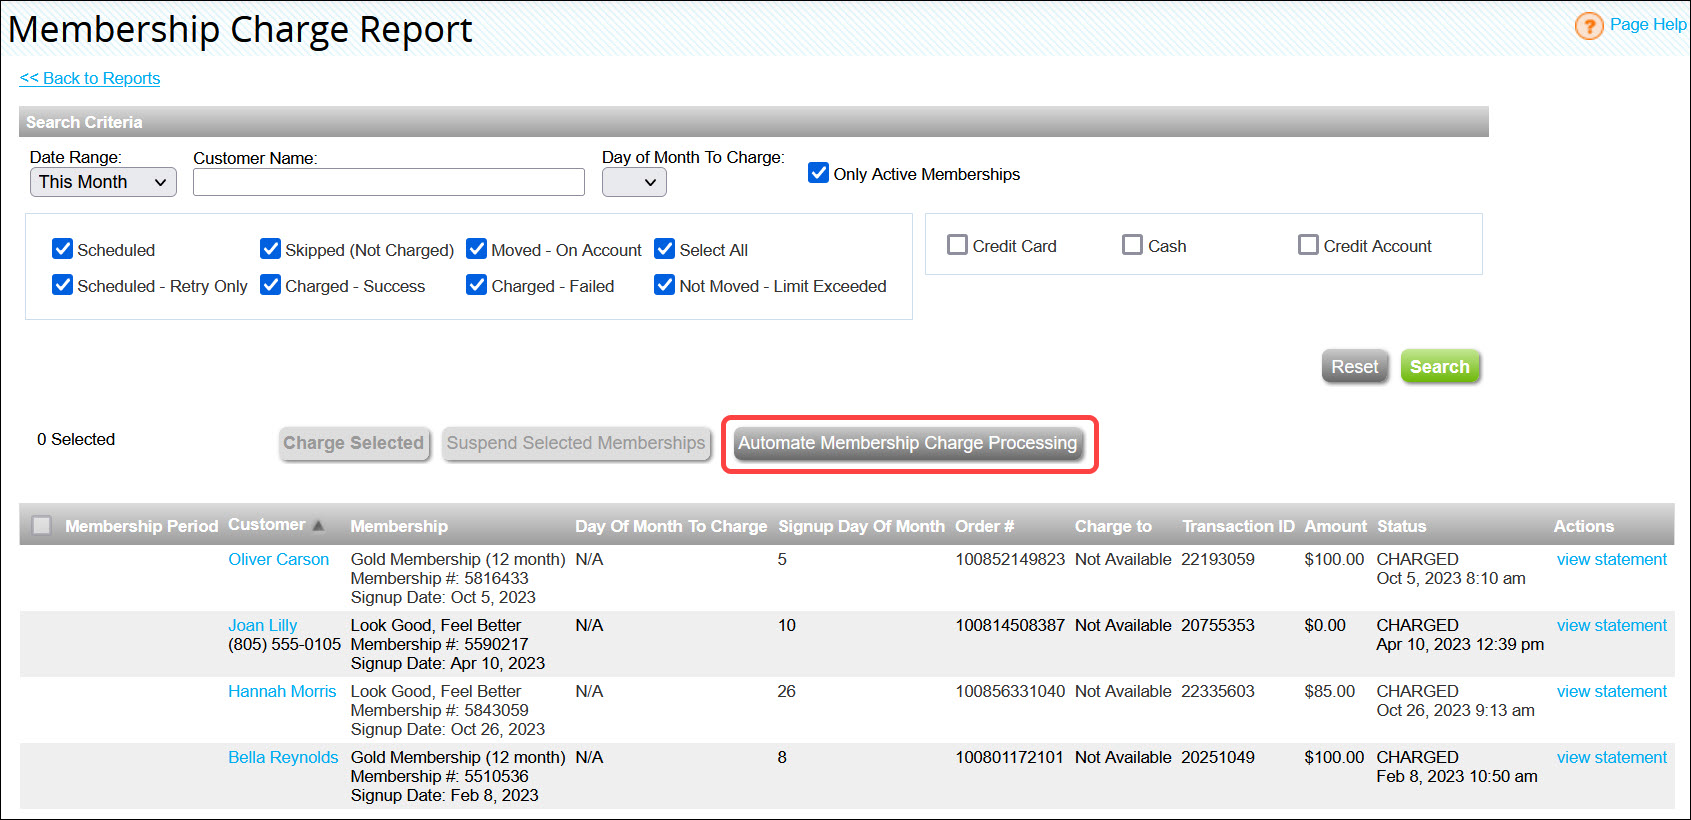Viewport: 1691px width, 820px height.
Task: View statement for Hannah Morris row
Action: point(1612,691)
